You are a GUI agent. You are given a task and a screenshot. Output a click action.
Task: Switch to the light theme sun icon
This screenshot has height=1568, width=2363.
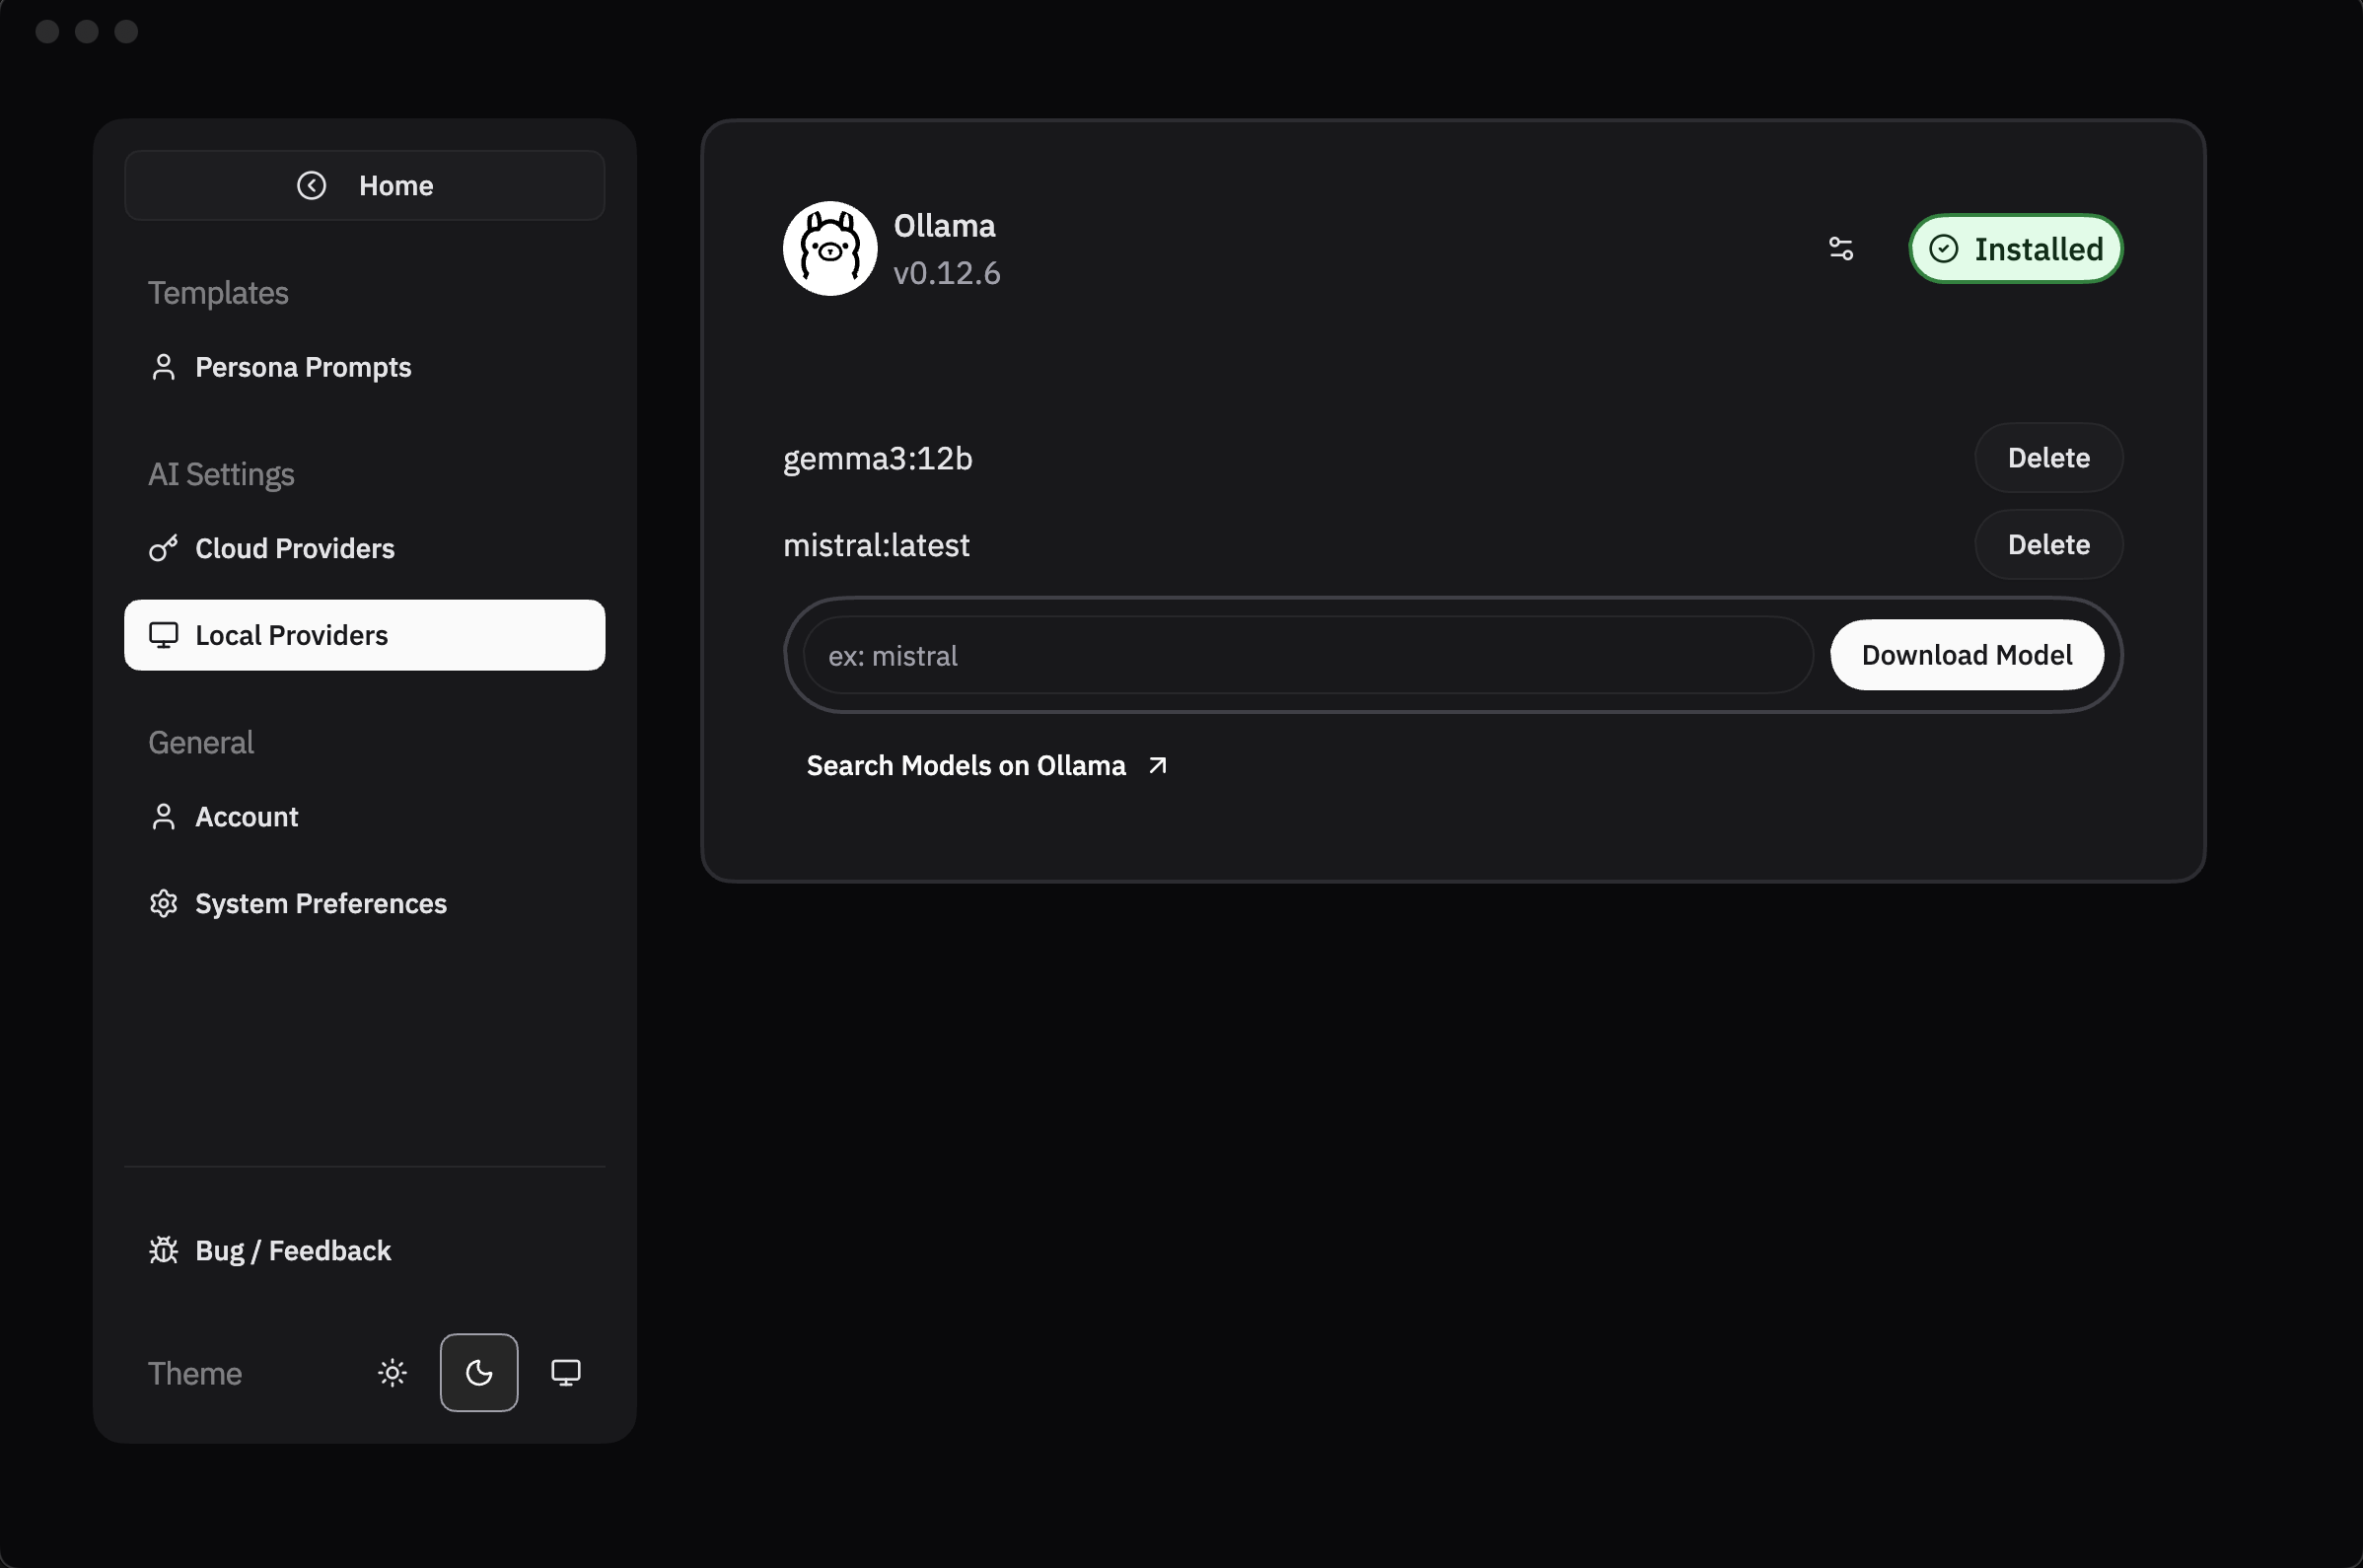pos(392,1372)
